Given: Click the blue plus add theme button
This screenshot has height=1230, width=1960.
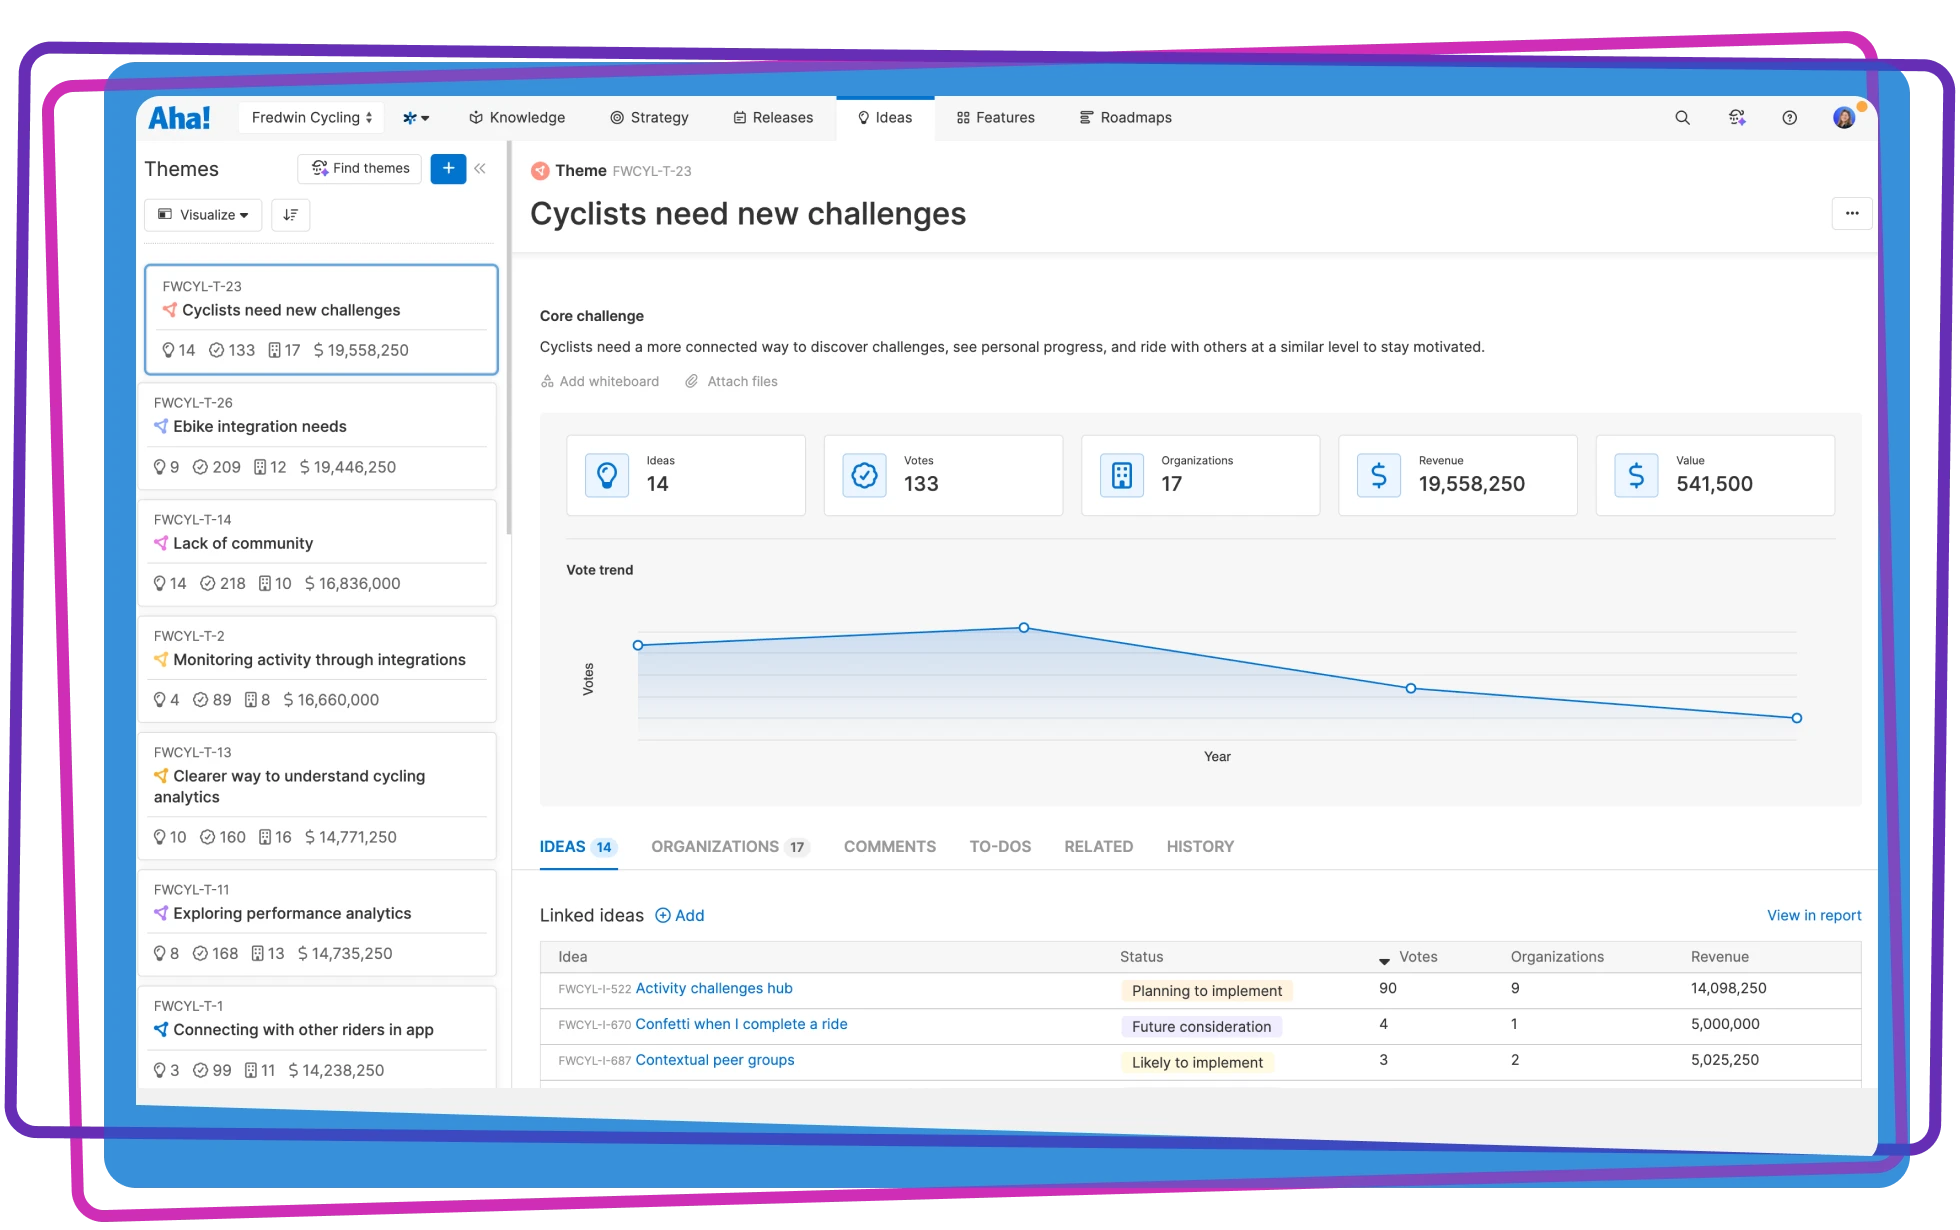Looking at the screenshot, I should pyautogui.click(x=448, y=168).
